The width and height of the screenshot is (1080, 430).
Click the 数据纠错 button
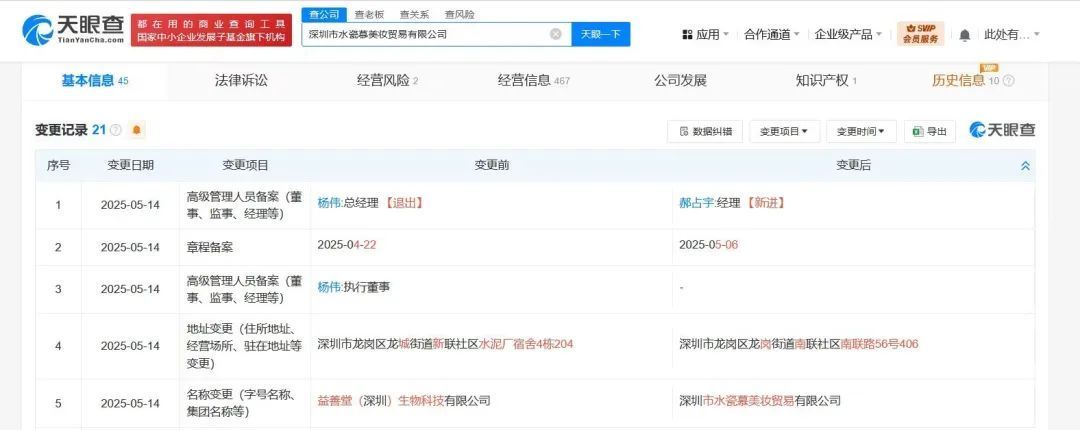(705, 131)
